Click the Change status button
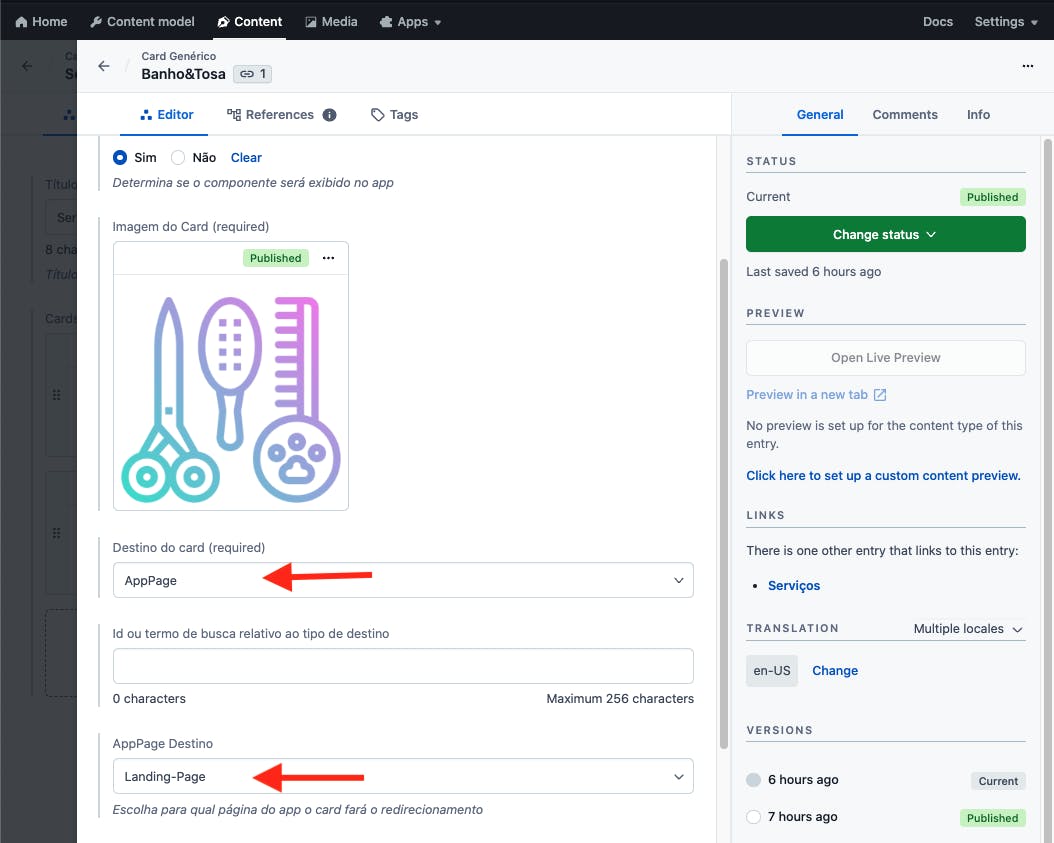 tap(885, 234)
